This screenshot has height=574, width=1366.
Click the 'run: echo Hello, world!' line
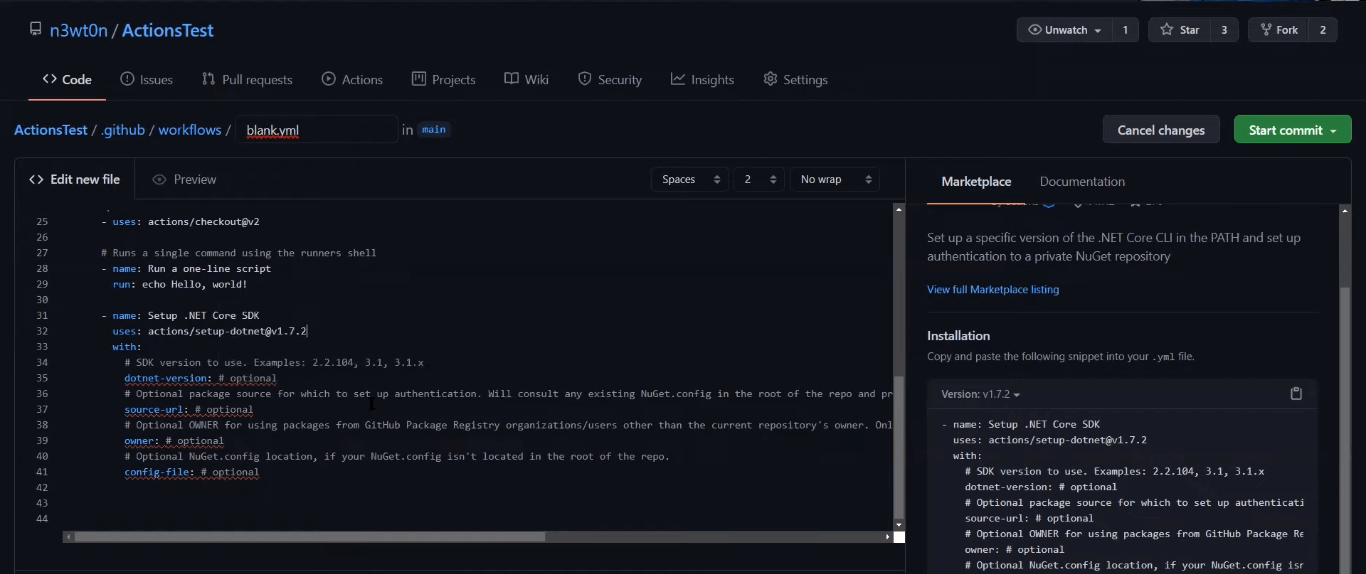coord(179,284)
